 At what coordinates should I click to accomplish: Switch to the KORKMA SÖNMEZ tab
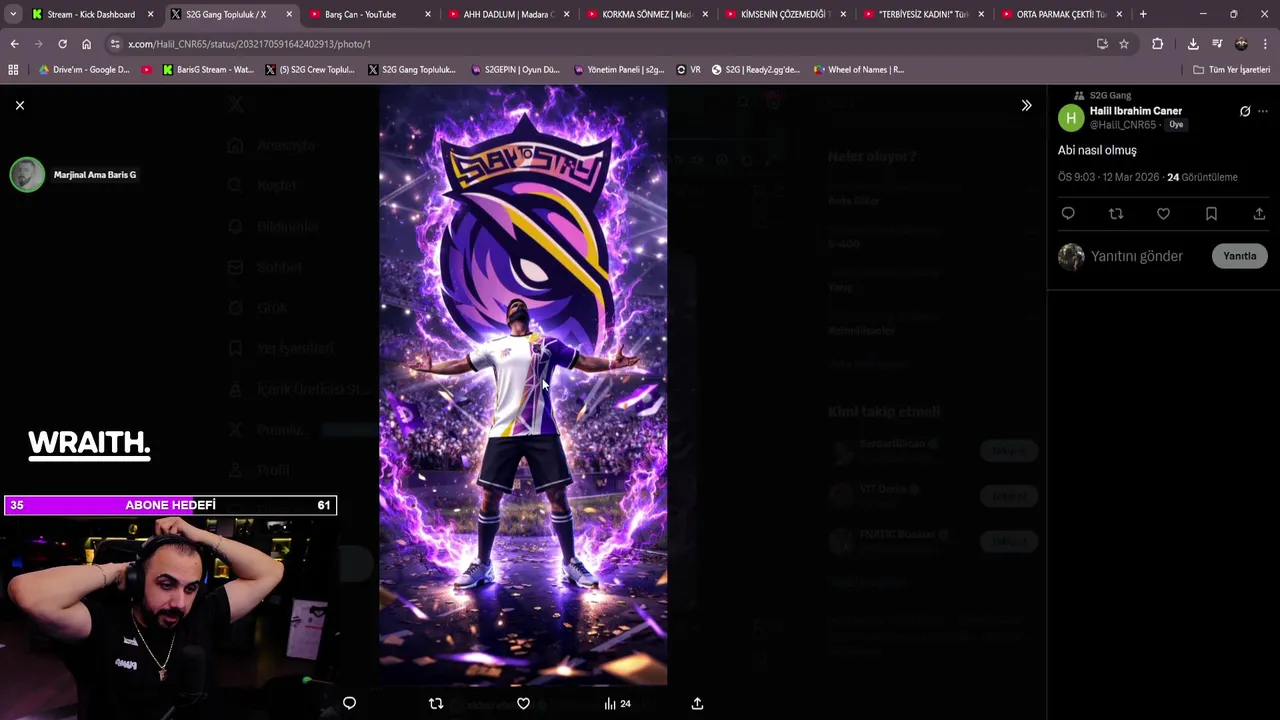[647, 14]
